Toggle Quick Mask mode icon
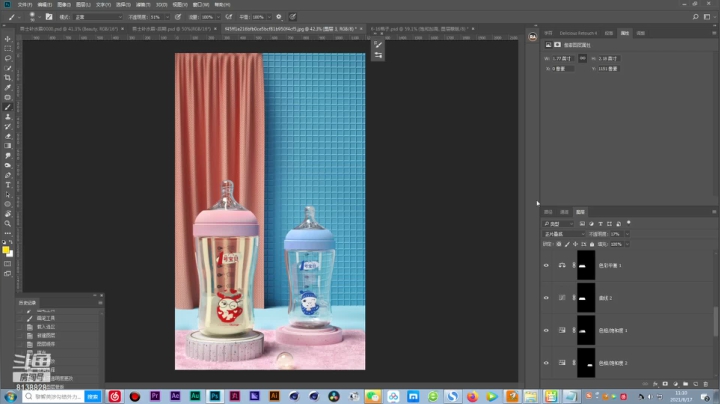This screenshot has height=404, width=720. 8,264
